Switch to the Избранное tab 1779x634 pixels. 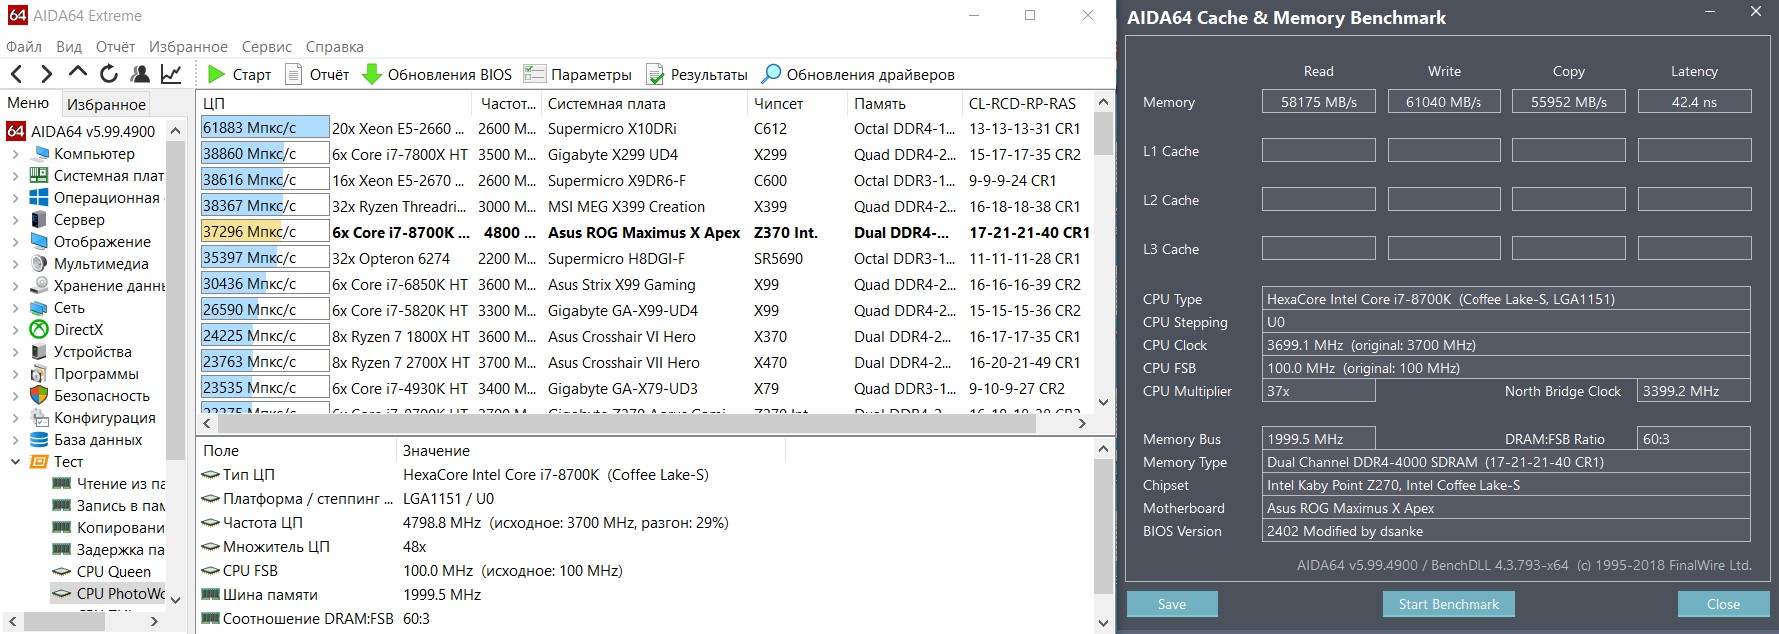pos(106,104)
